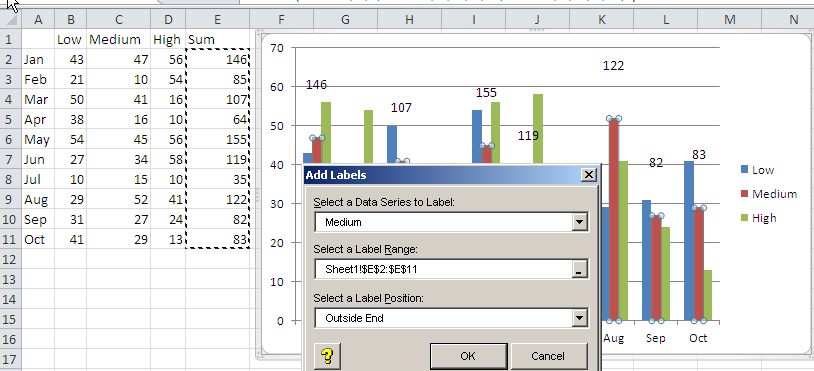814x371 pixels.
Task: Click the Aug axis label in chart
Action: coord(614,338)
